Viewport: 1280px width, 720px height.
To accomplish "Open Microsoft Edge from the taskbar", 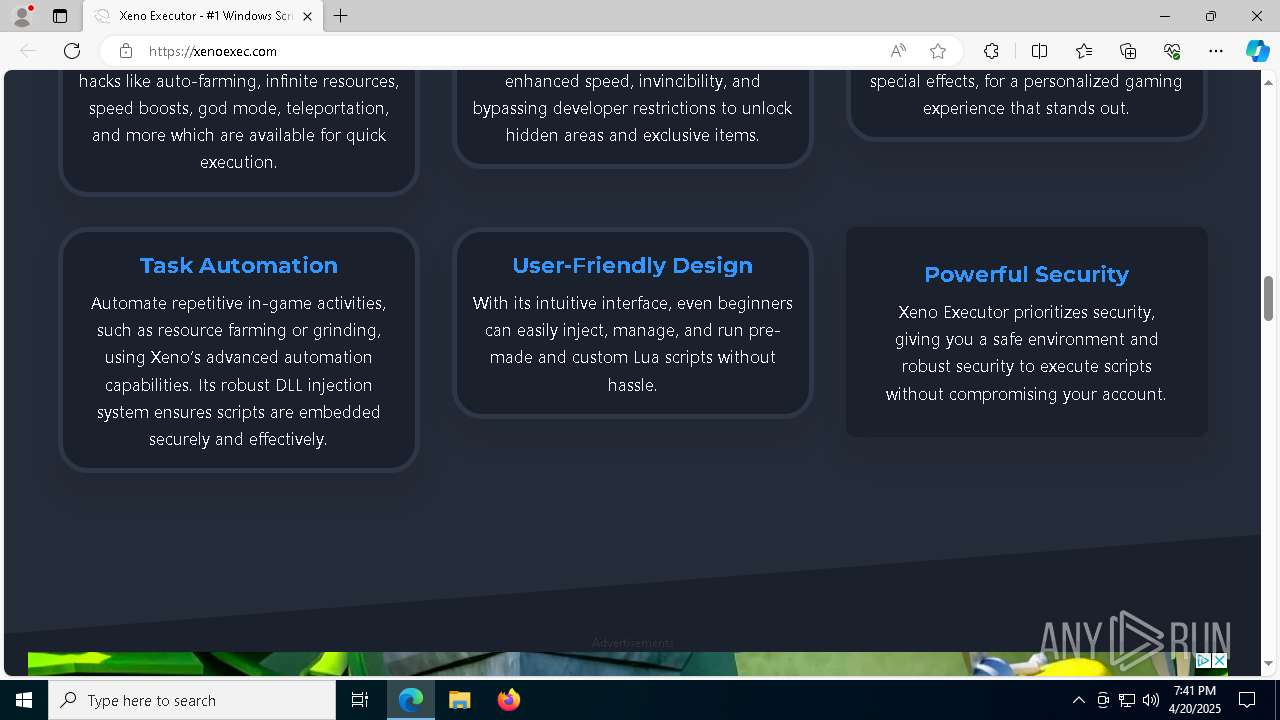I will click(411, 700).
